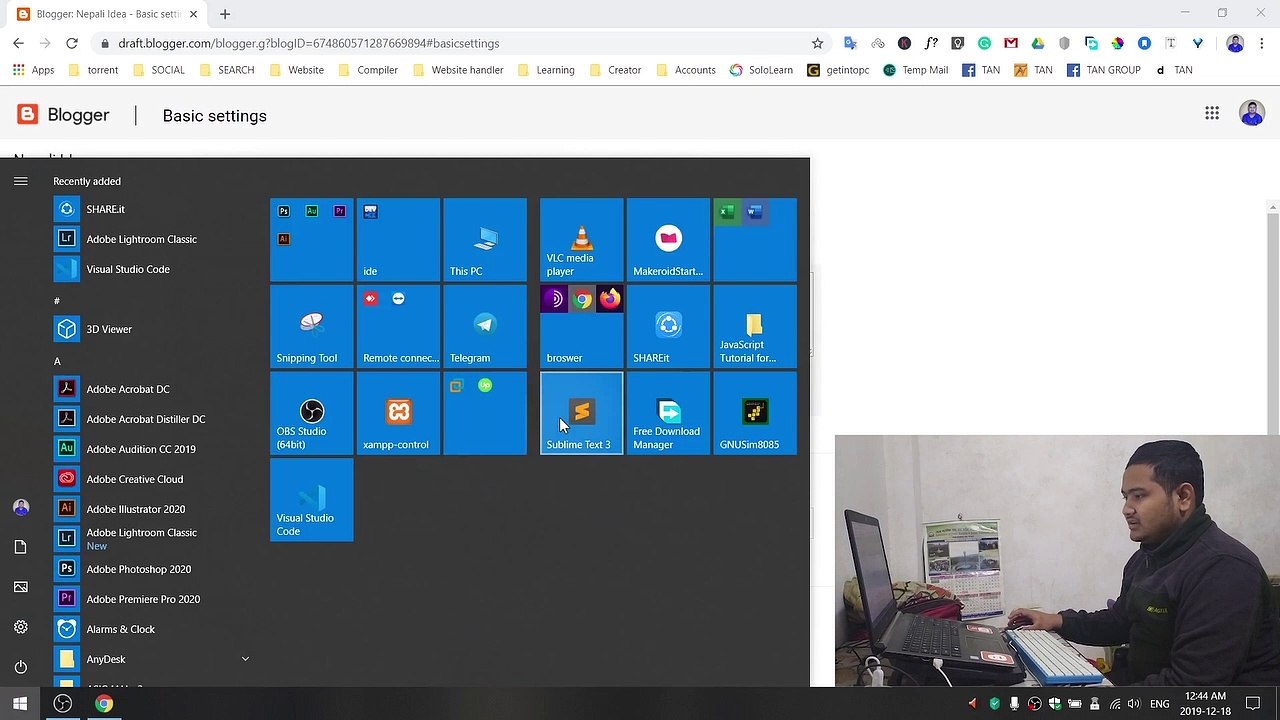Open the Start menu user account icon
Viewport: 1280px width, 720px height.
click(20, 507)
